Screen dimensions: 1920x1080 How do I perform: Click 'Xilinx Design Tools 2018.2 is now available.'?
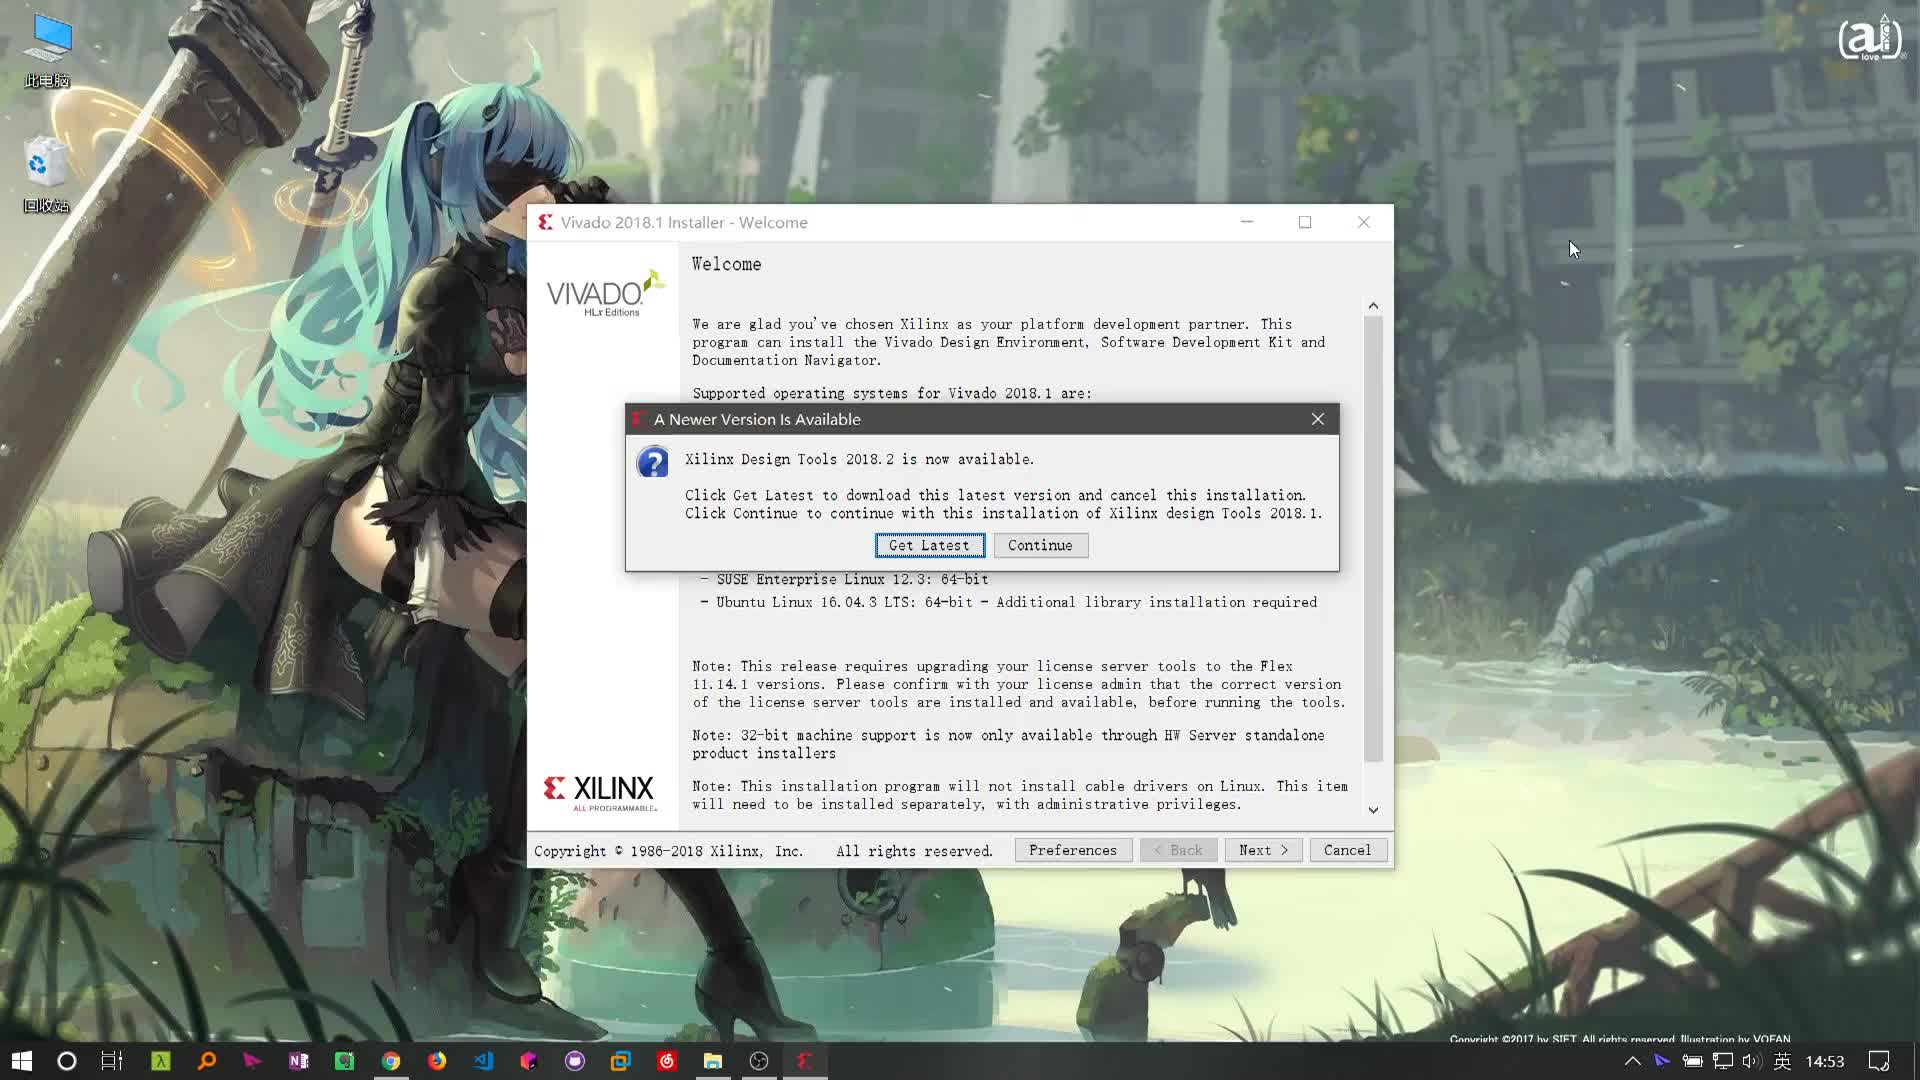tap(859, 459)
